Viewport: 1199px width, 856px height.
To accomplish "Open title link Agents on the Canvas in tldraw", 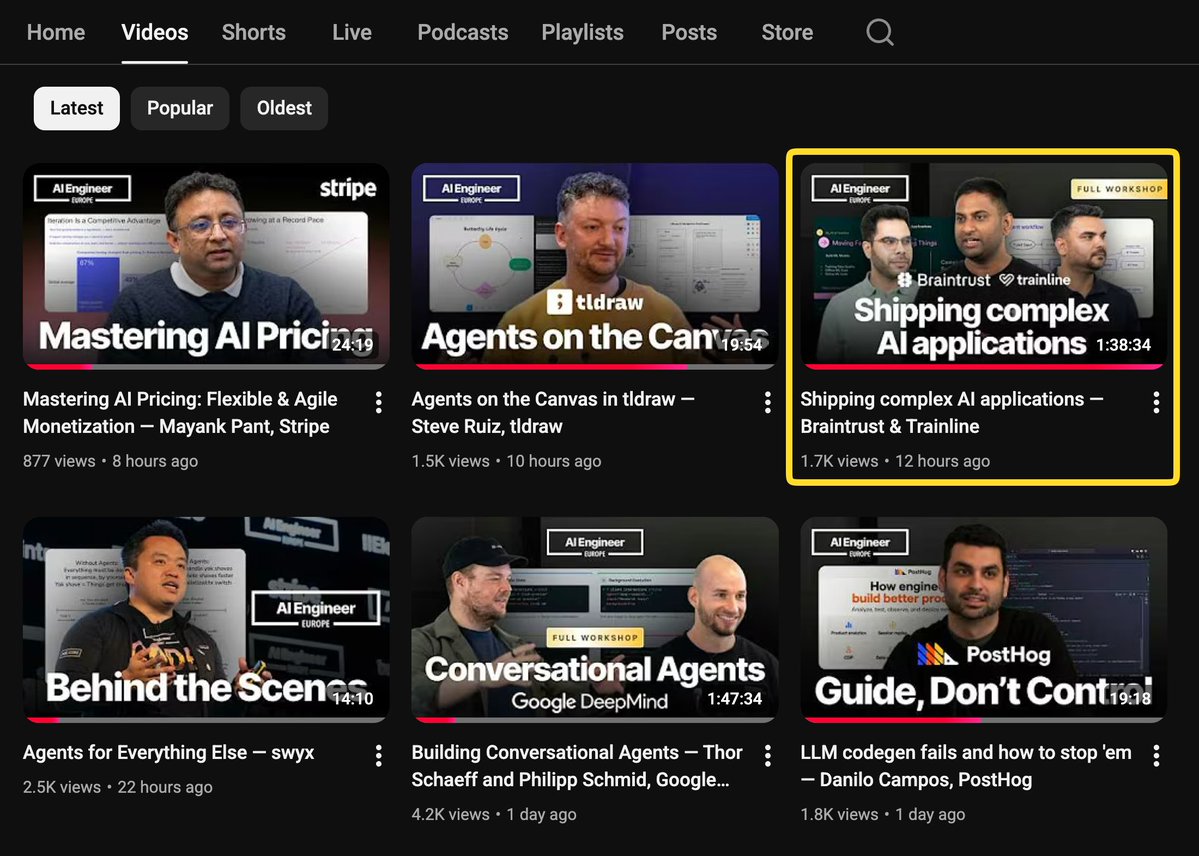I will [553, 412].
